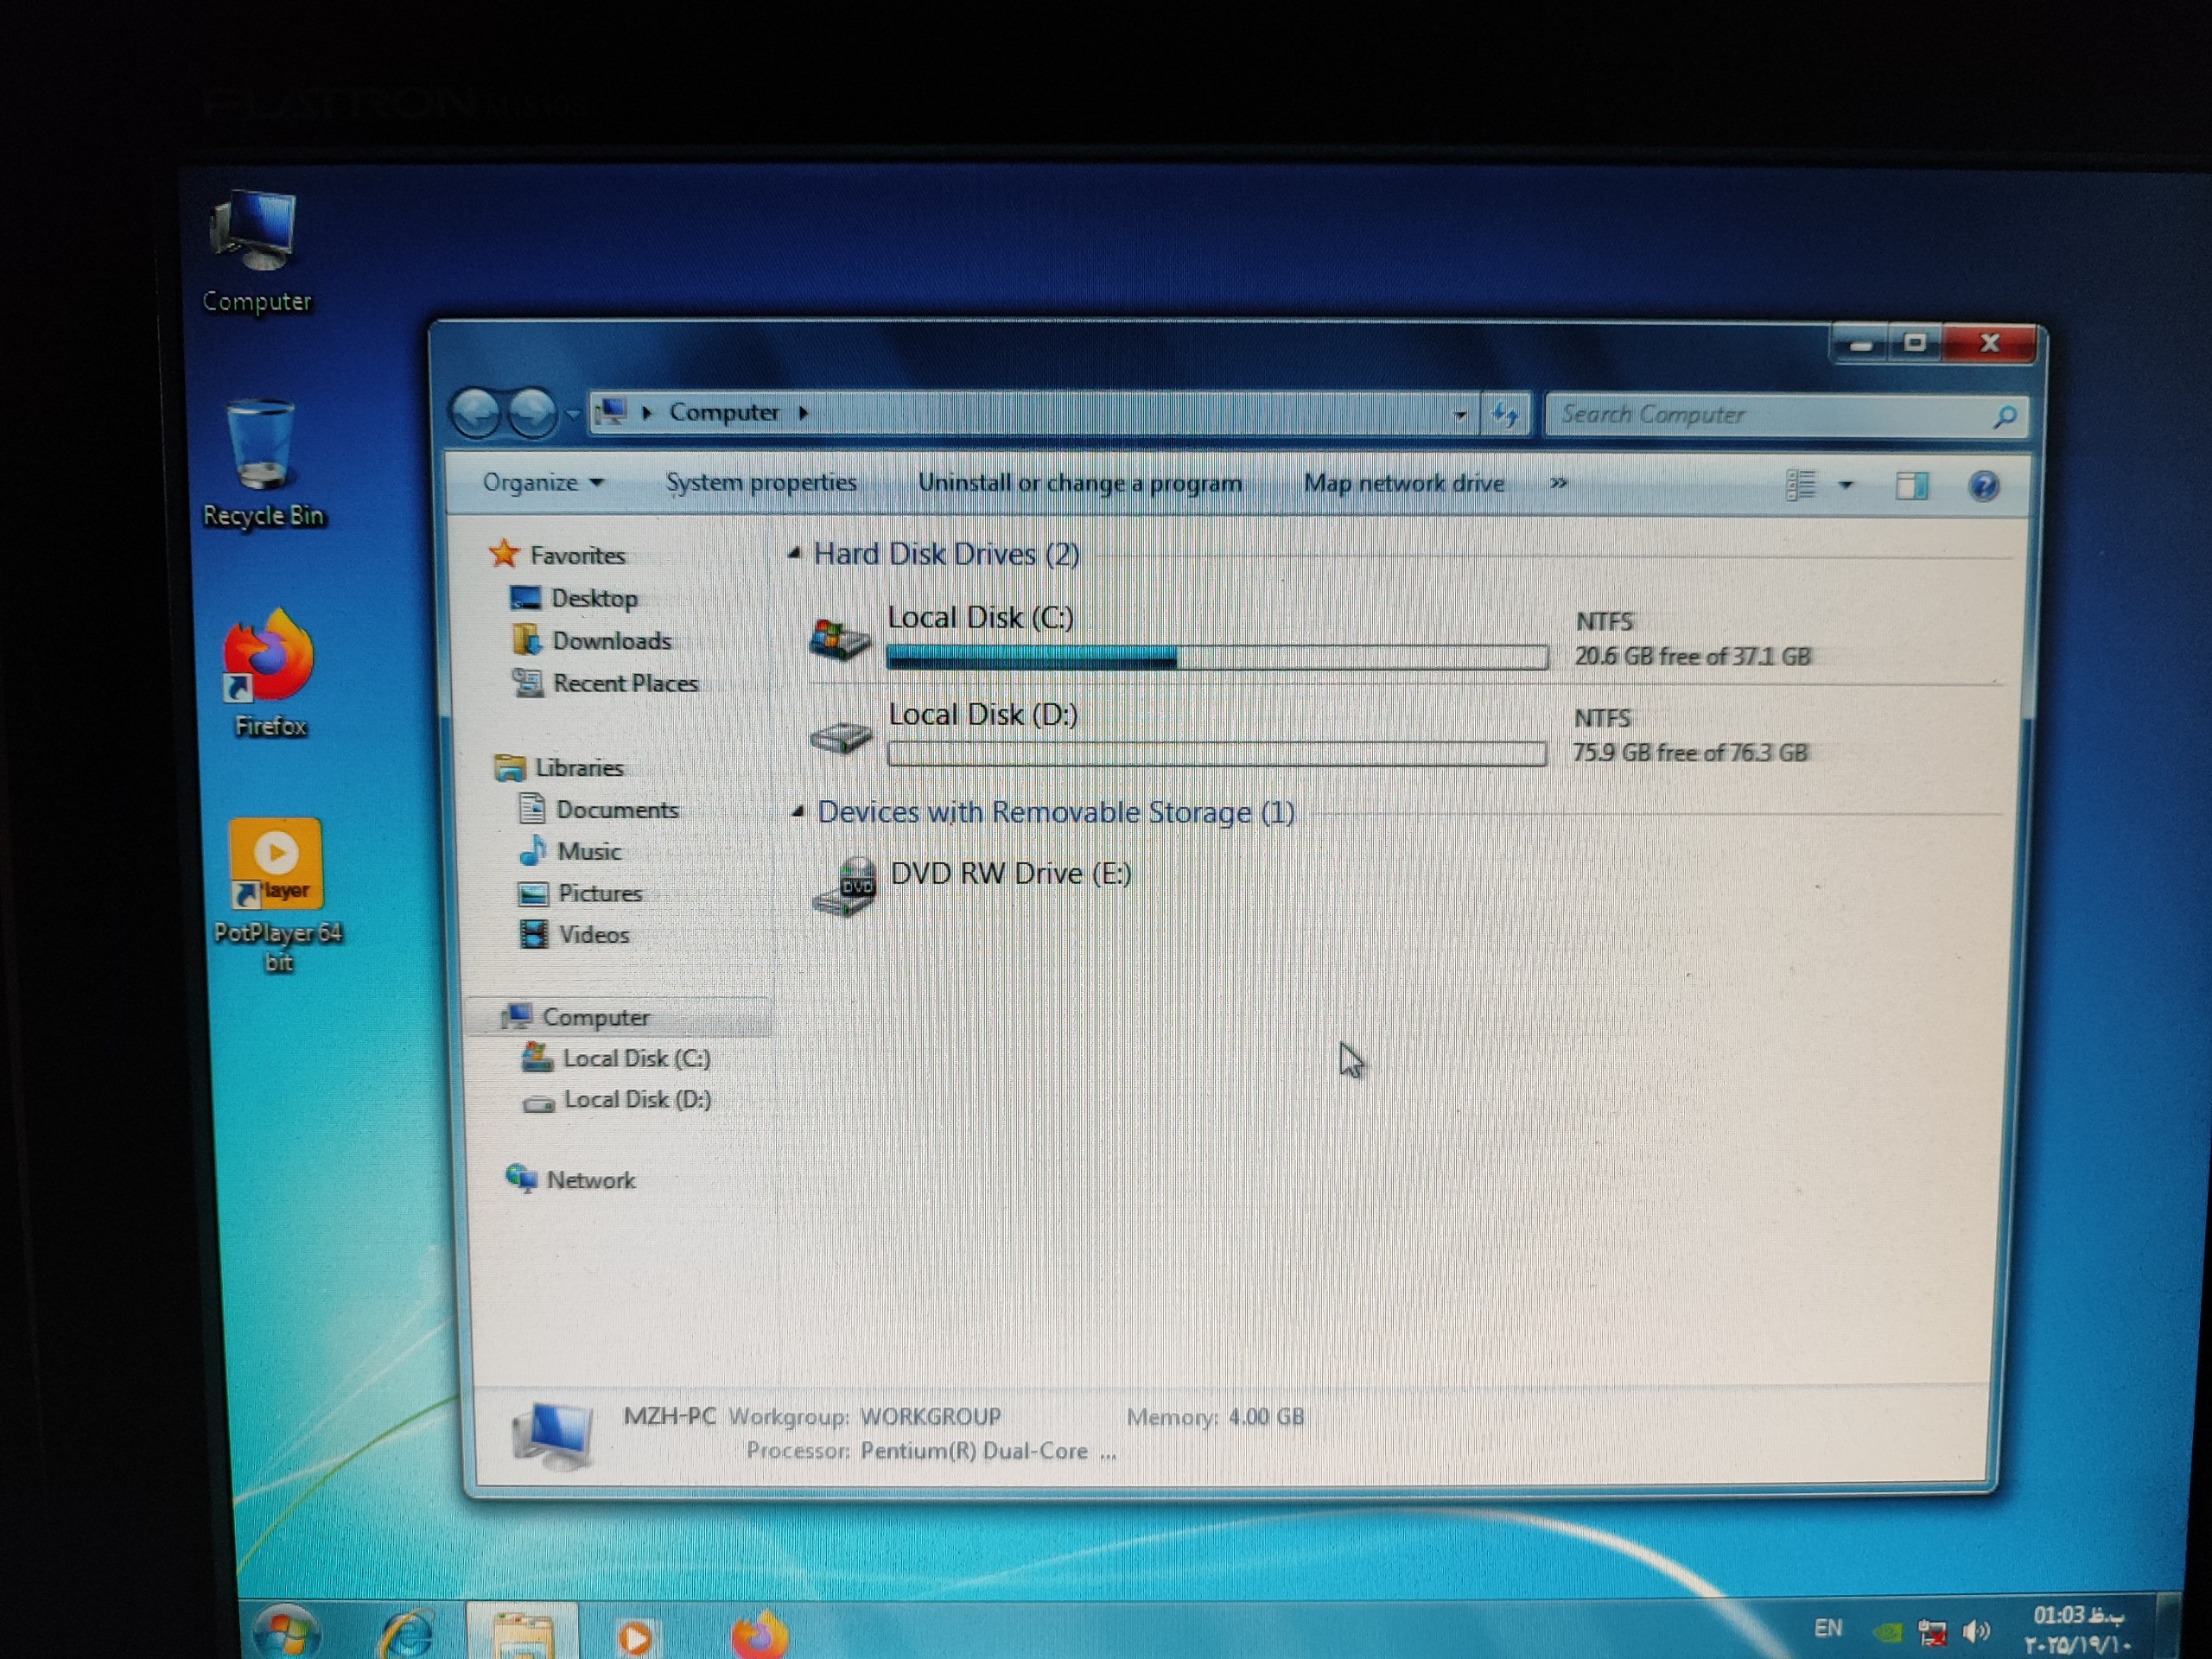Collapse the Hard Disk Drives group

(795, 553)
